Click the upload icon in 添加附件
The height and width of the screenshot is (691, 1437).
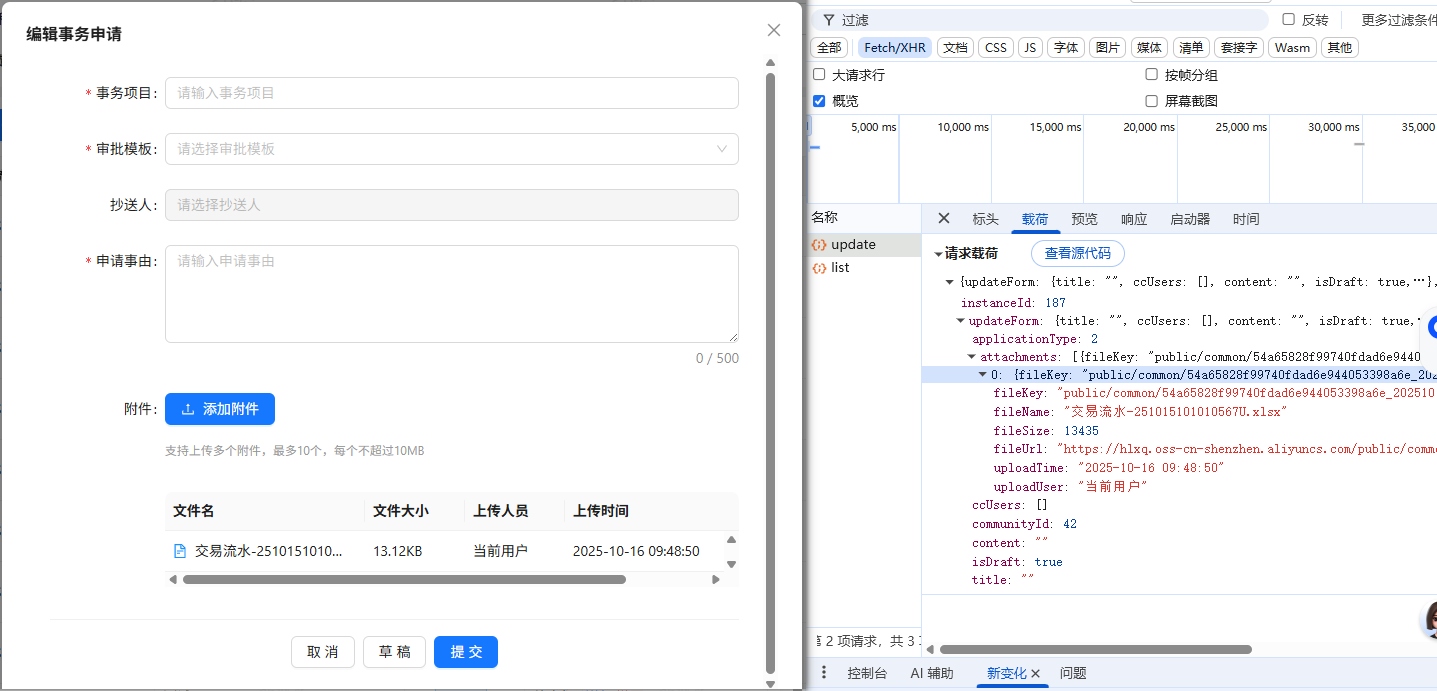[x=188, y=409]
